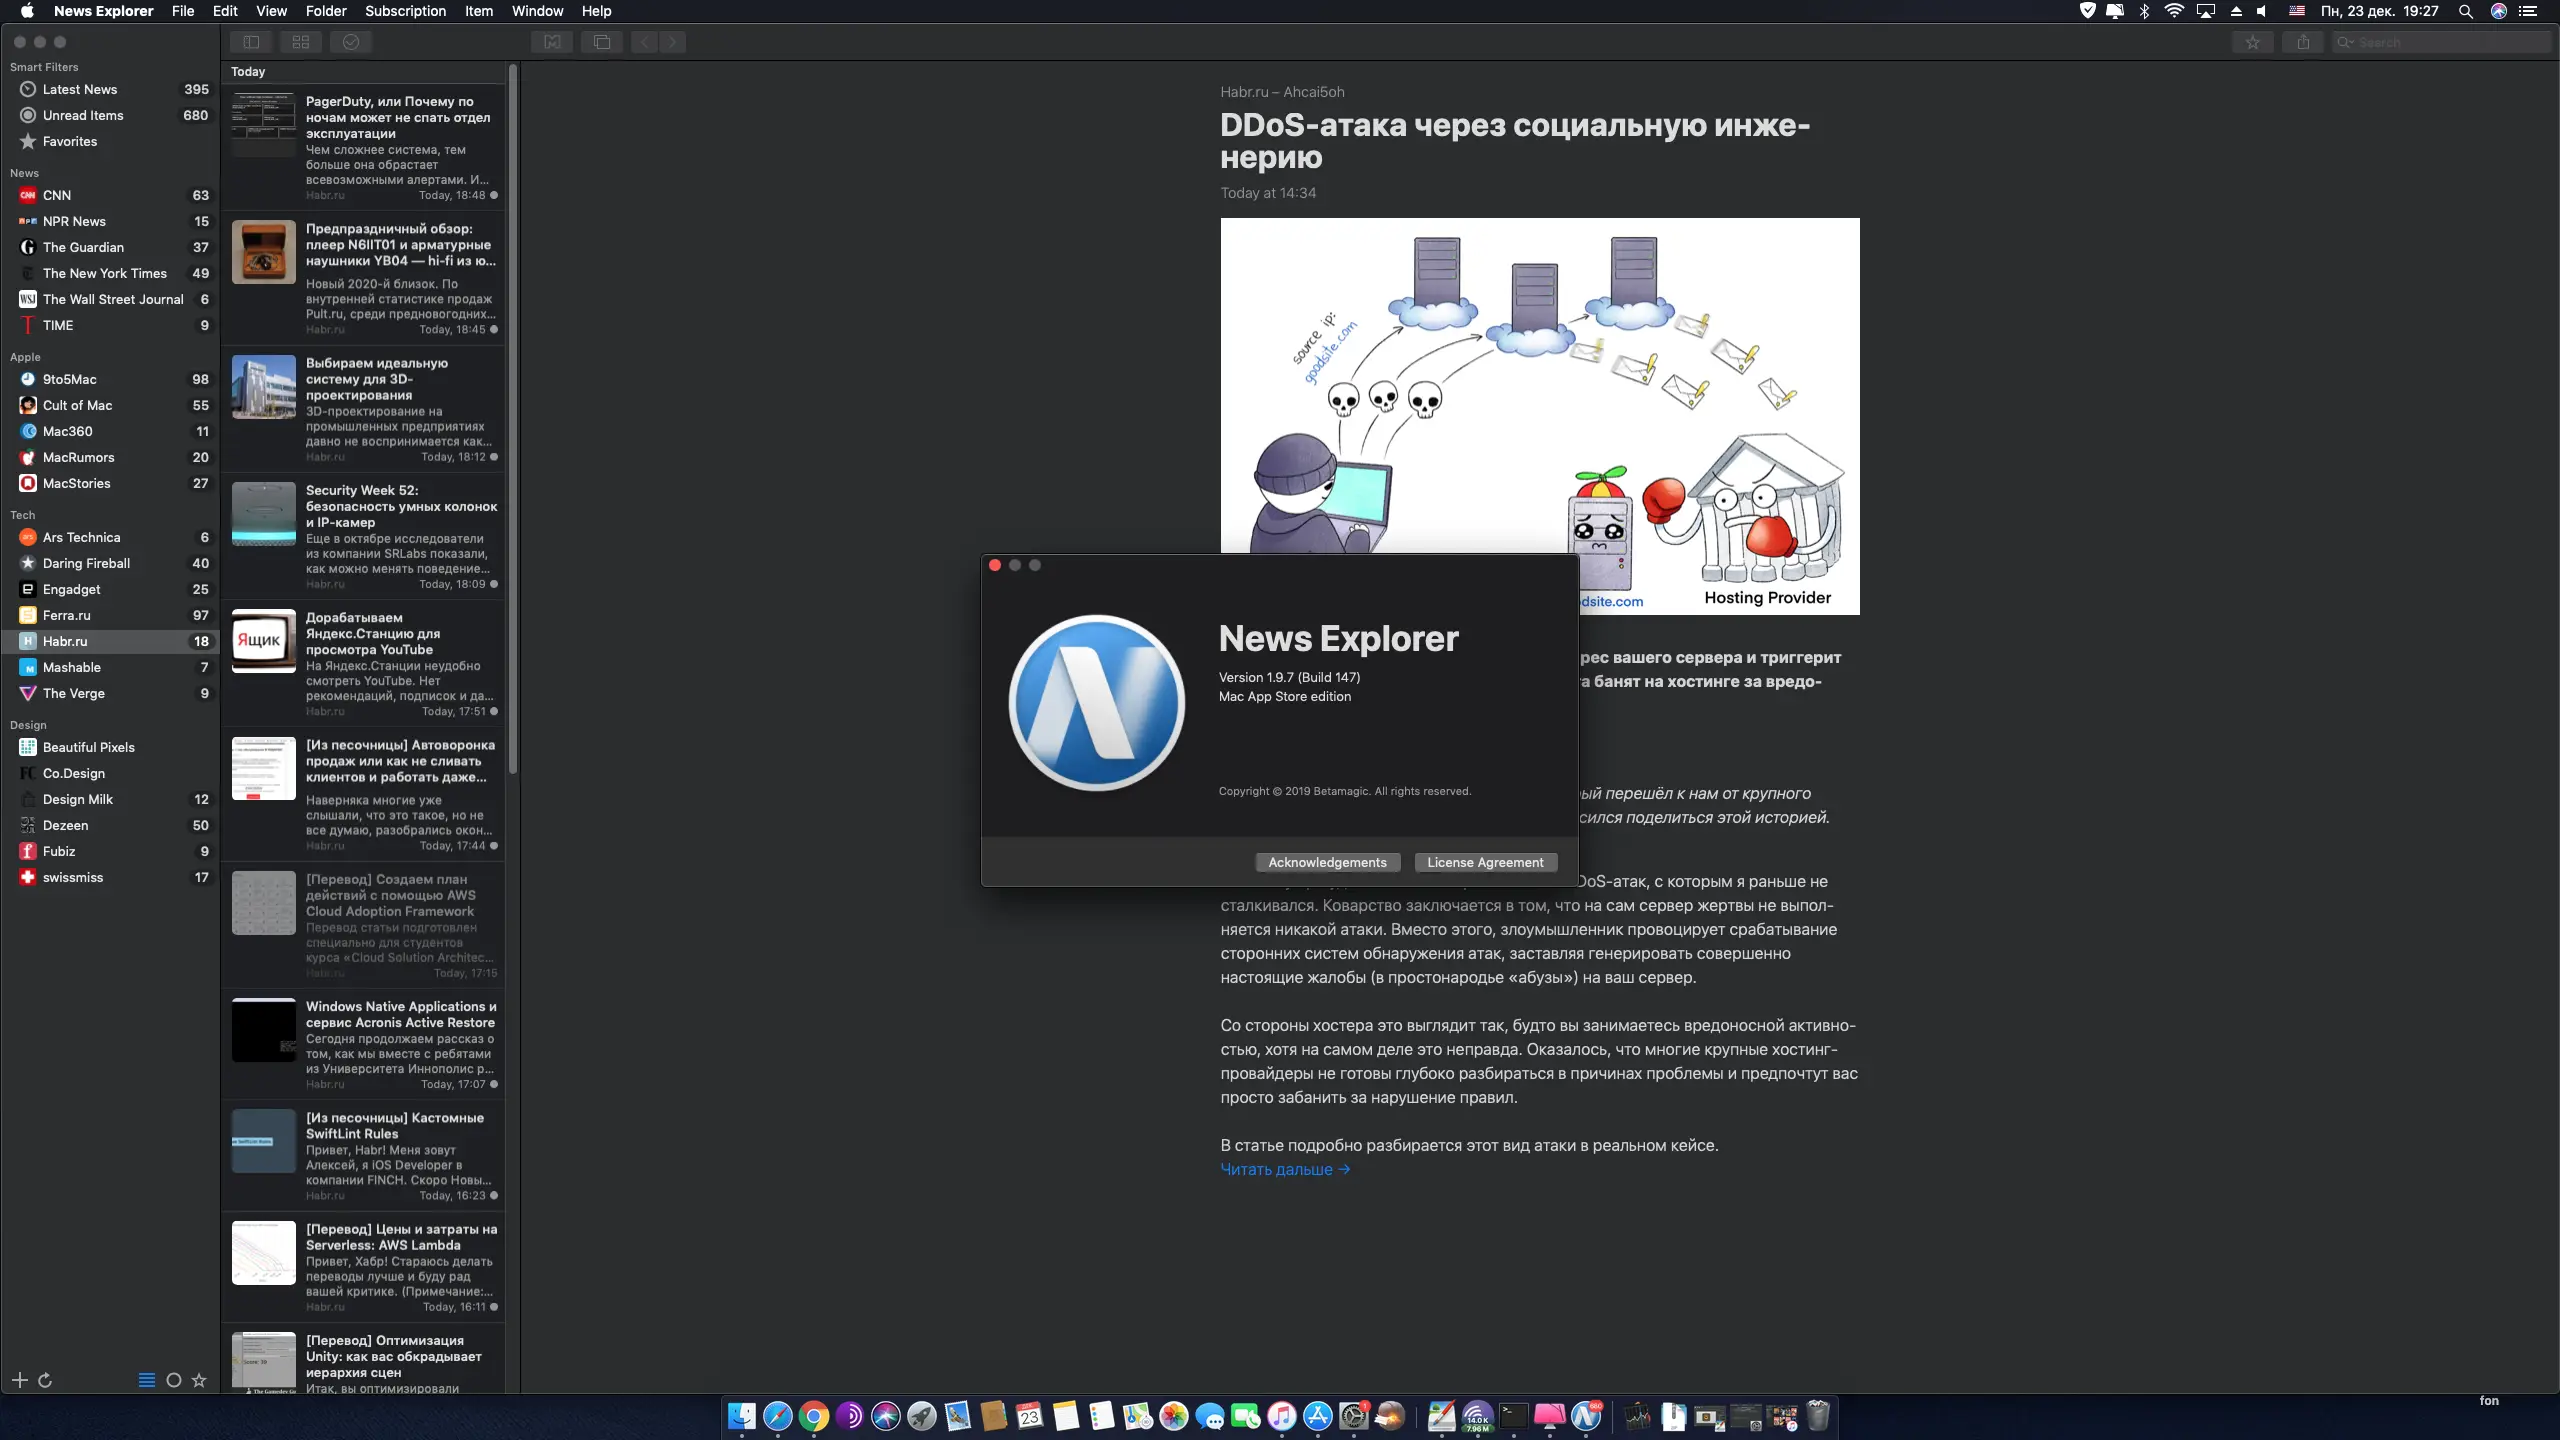This screenshot has height=1440, width=2560.
Task: Open the Security Week 52 article
Action: point(364,536)
